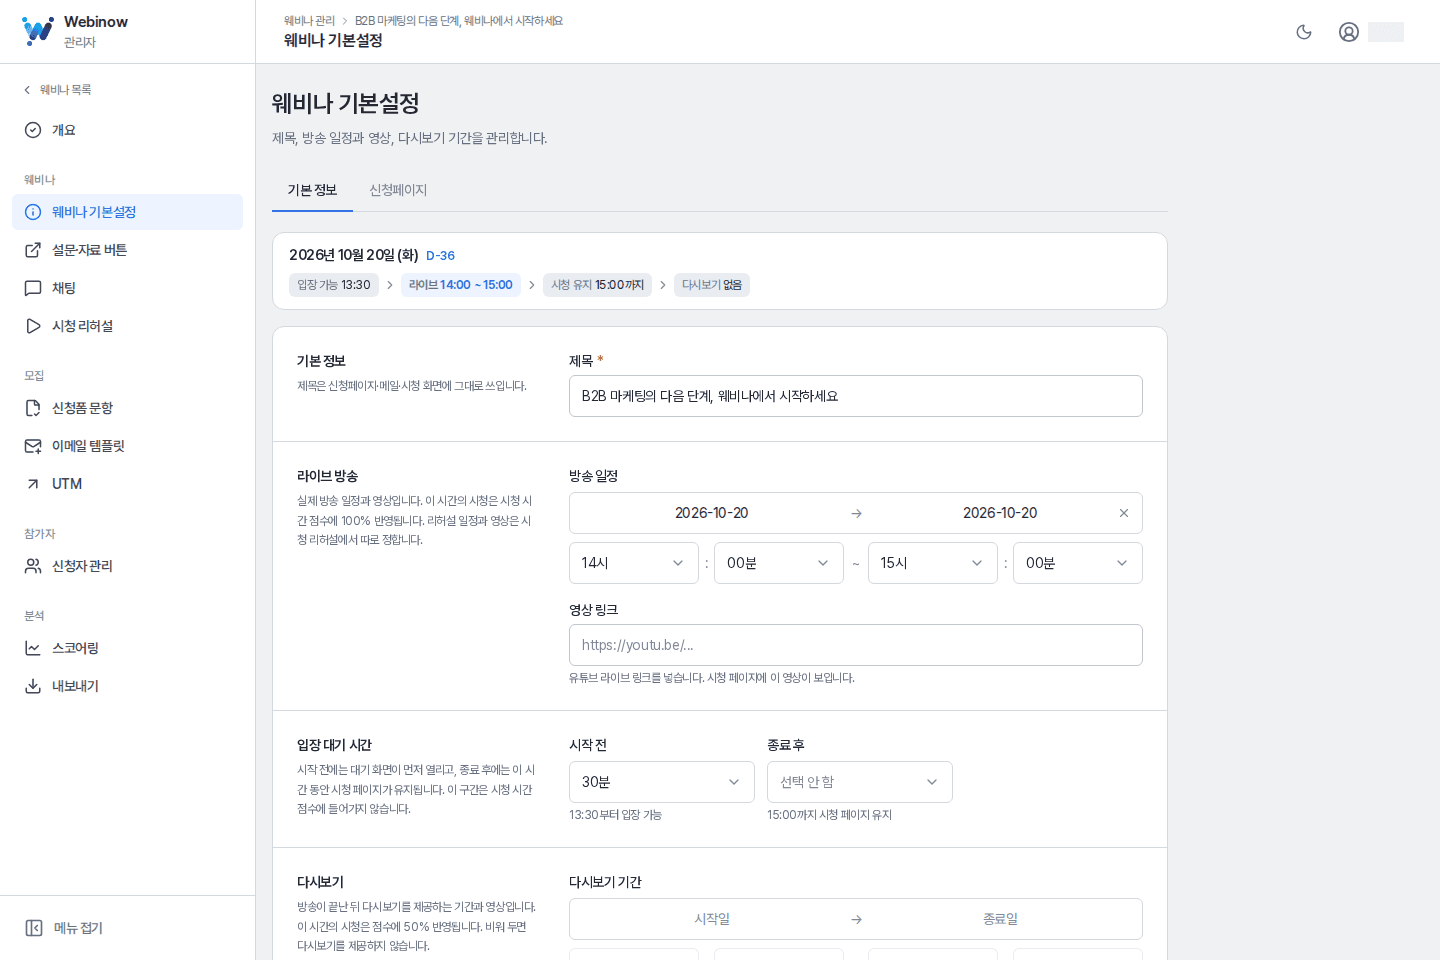
Task: Click the 다시보기 기간 종료일 field
Action: pyautogui.click(x=1000, y=919)
